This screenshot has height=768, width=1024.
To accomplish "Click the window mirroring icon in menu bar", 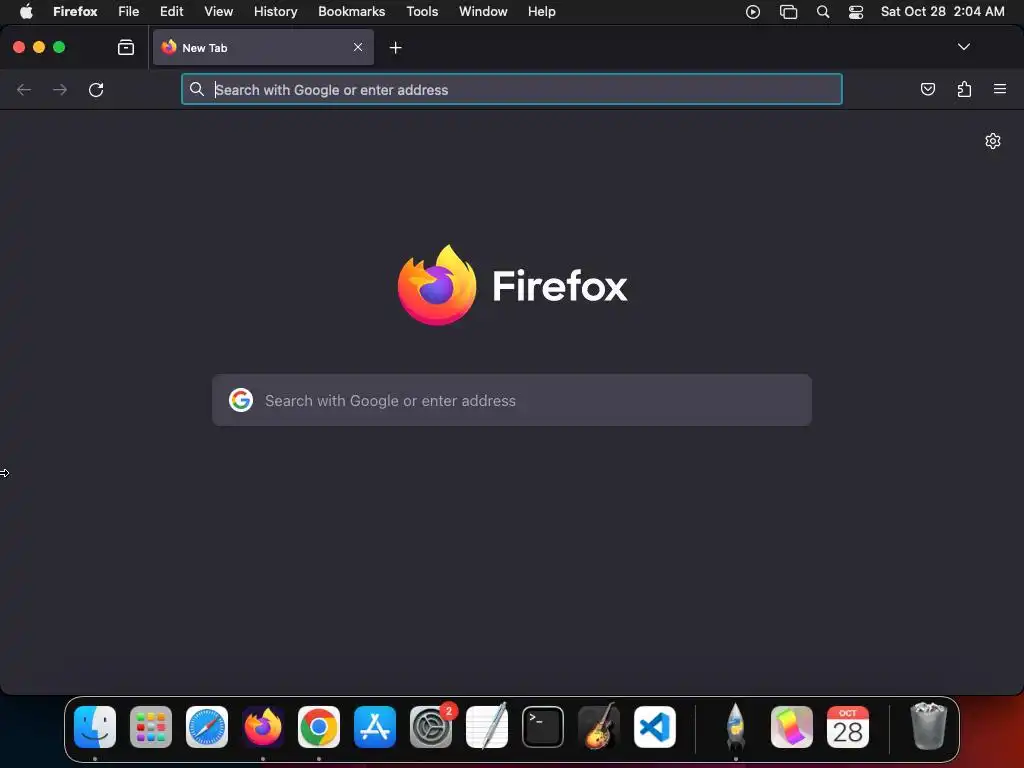I will coord(788,12).
